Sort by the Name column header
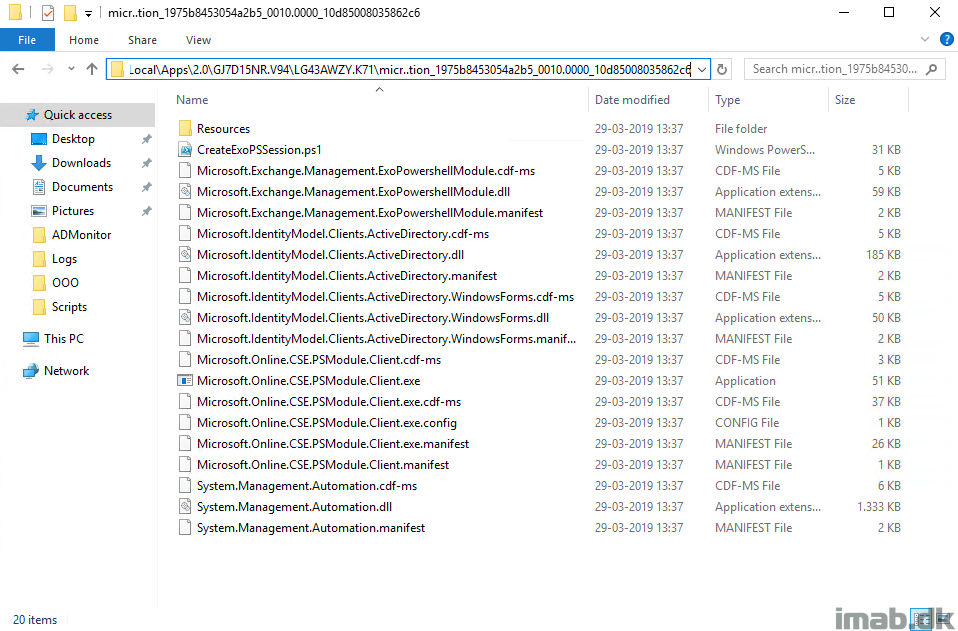The image size is (958, 631). click(192, 100)
